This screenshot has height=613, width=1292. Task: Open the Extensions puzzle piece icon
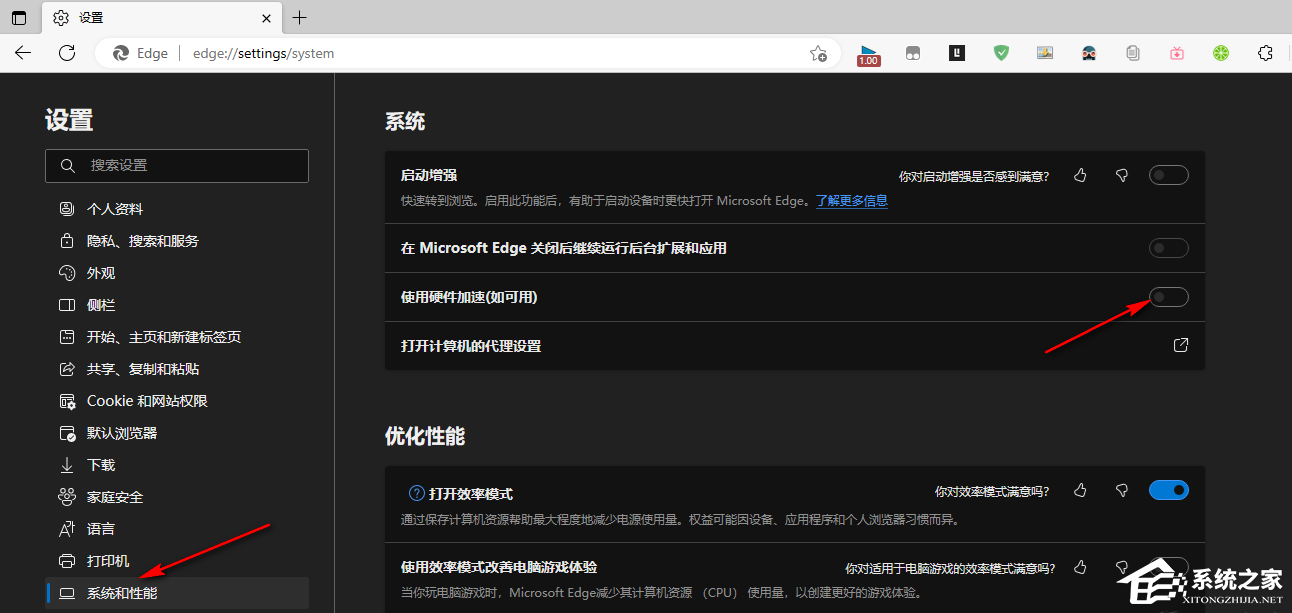click(1265, 53)
